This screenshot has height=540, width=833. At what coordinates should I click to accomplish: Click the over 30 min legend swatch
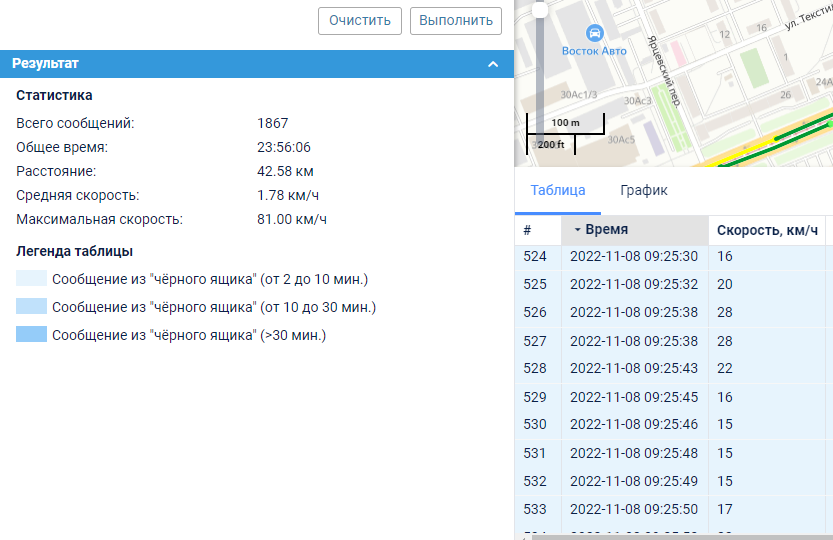coord(31,335)
